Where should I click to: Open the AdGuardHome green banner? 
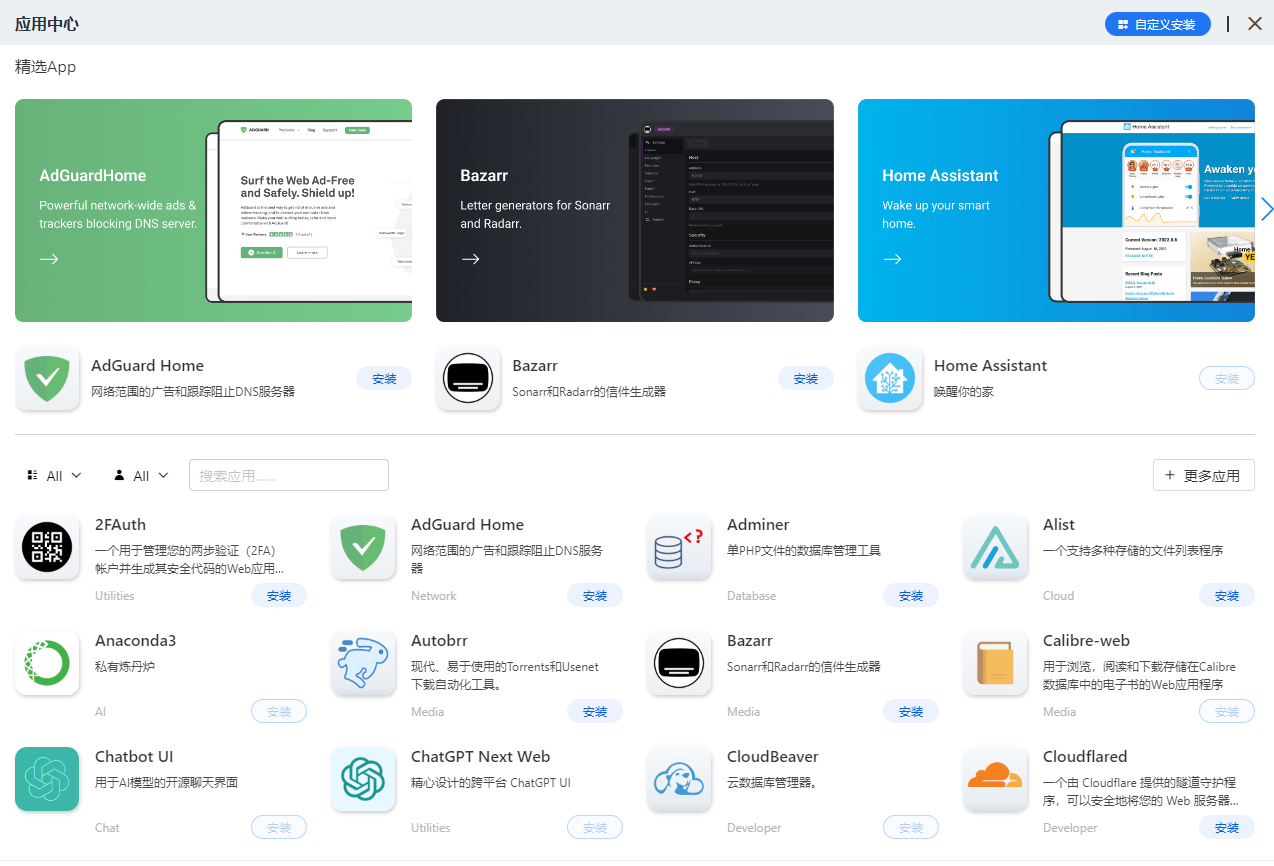pyautogui.click(x=213, y=210)
